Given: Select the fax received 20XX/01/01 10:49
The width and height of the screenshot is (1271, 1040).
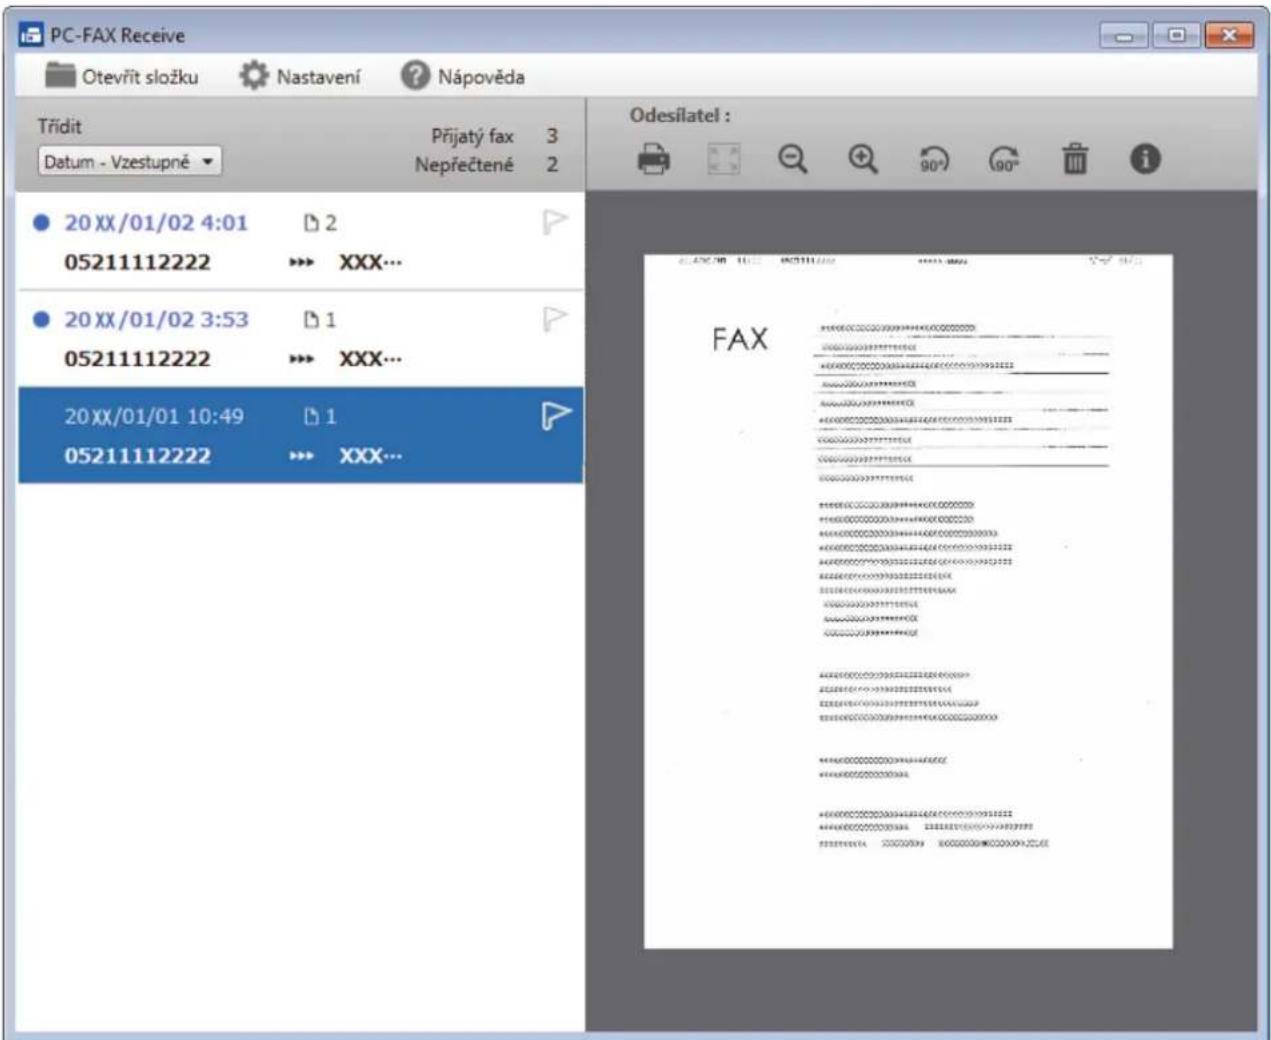Looking at the screenshot, I should (301, 436).
